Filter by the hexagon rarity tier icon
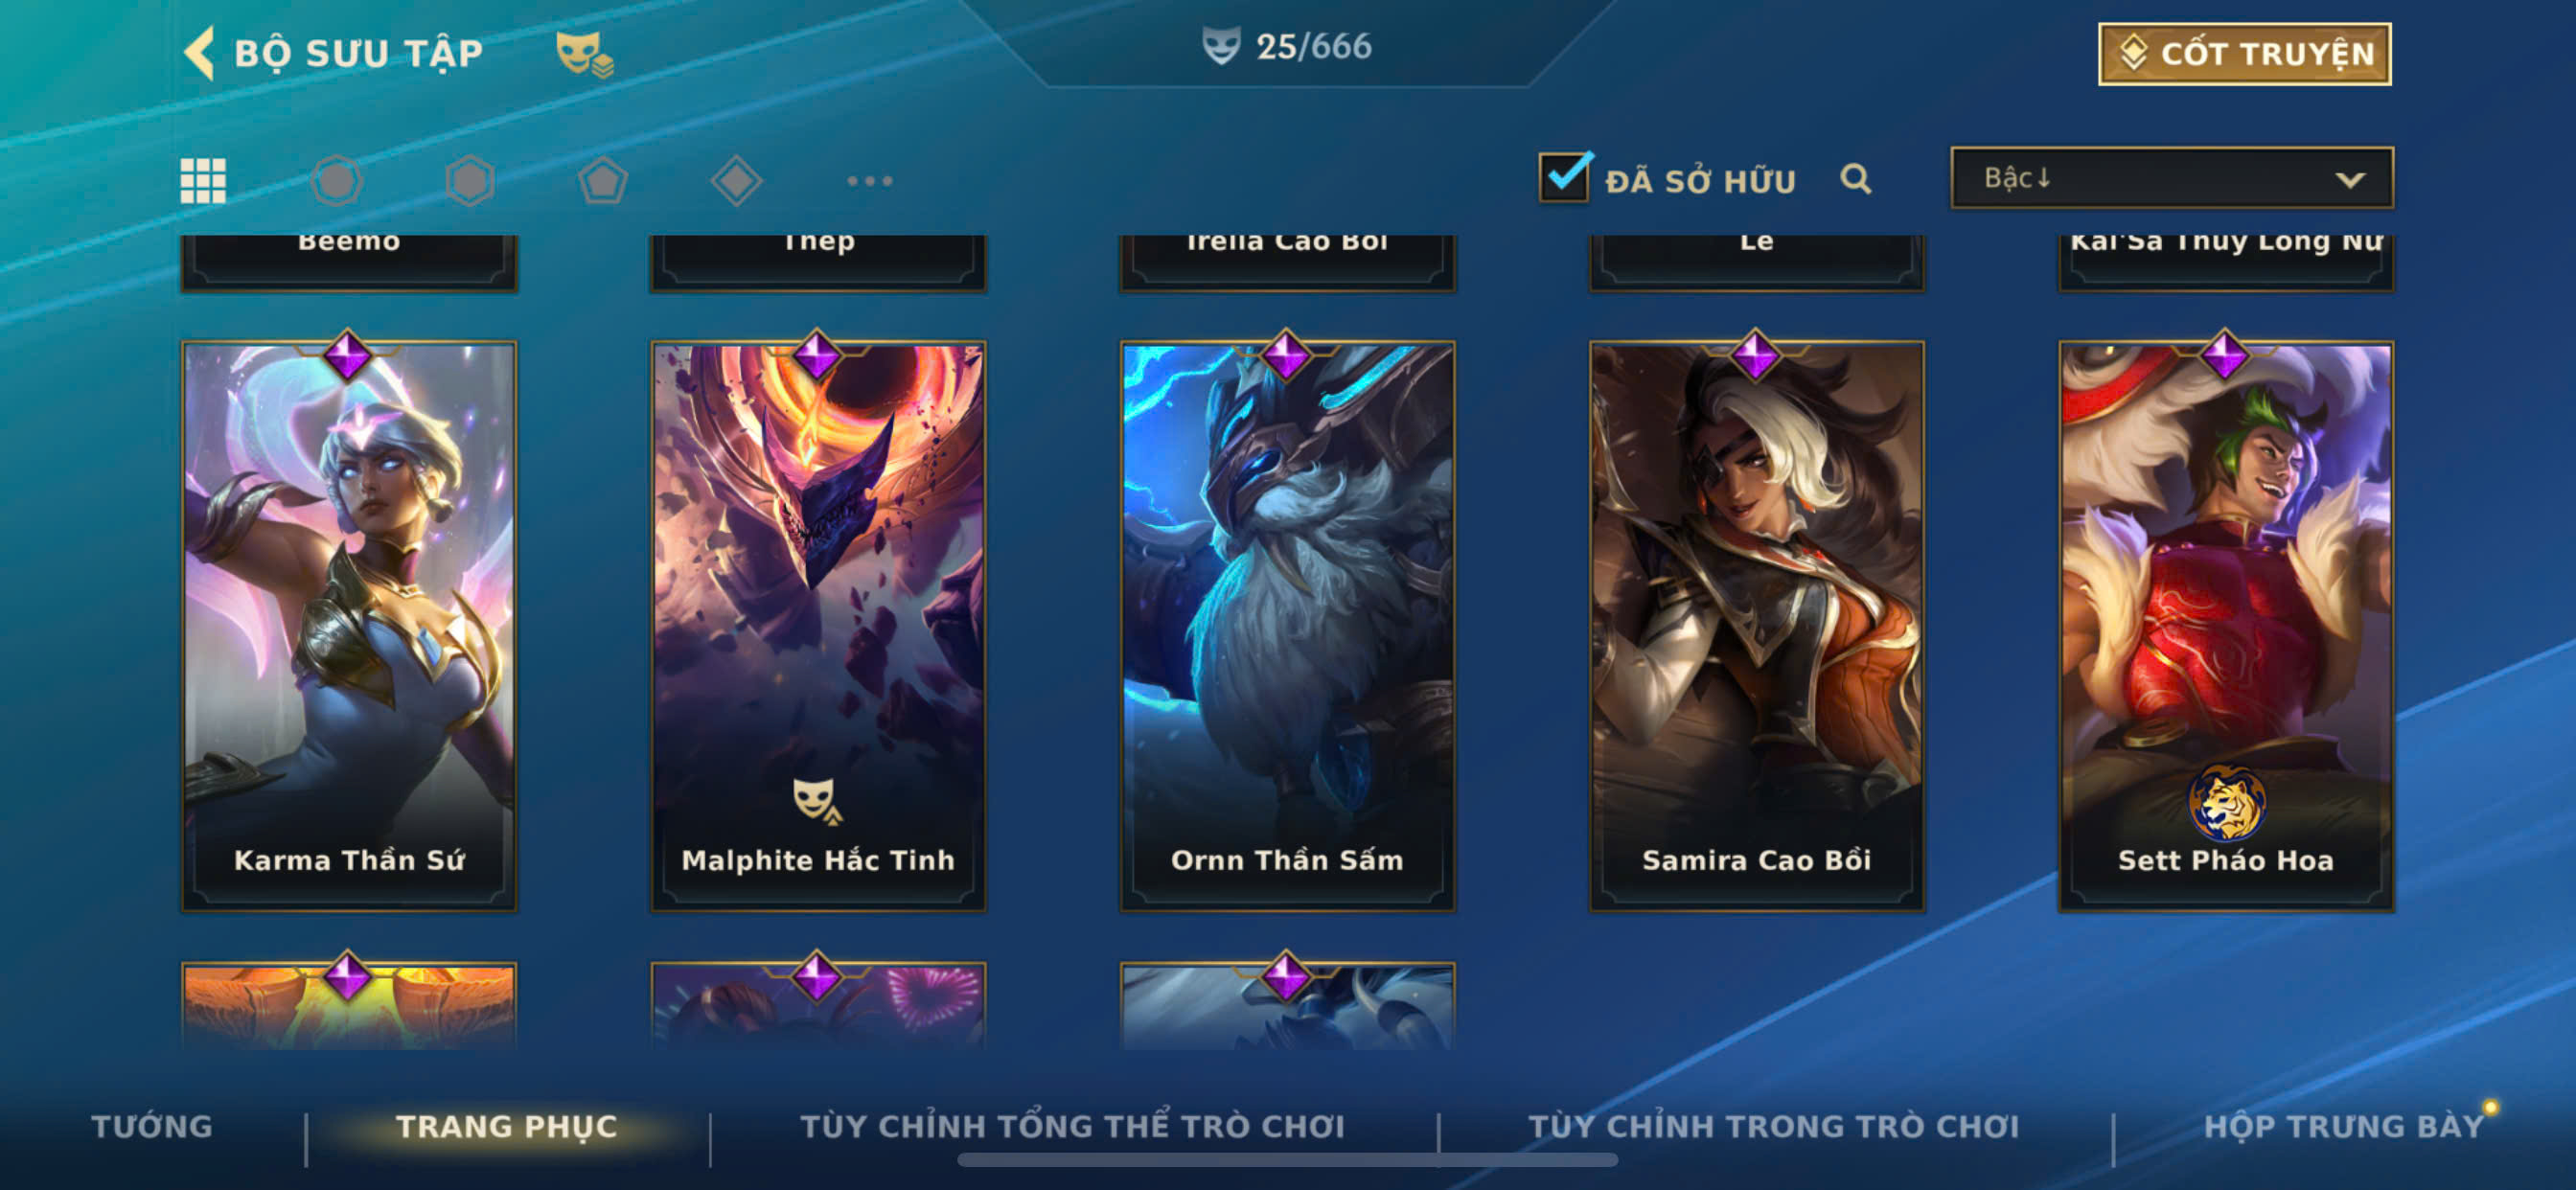The image size is (2576, 1190). pyautogui.click(x=470, y=181)
